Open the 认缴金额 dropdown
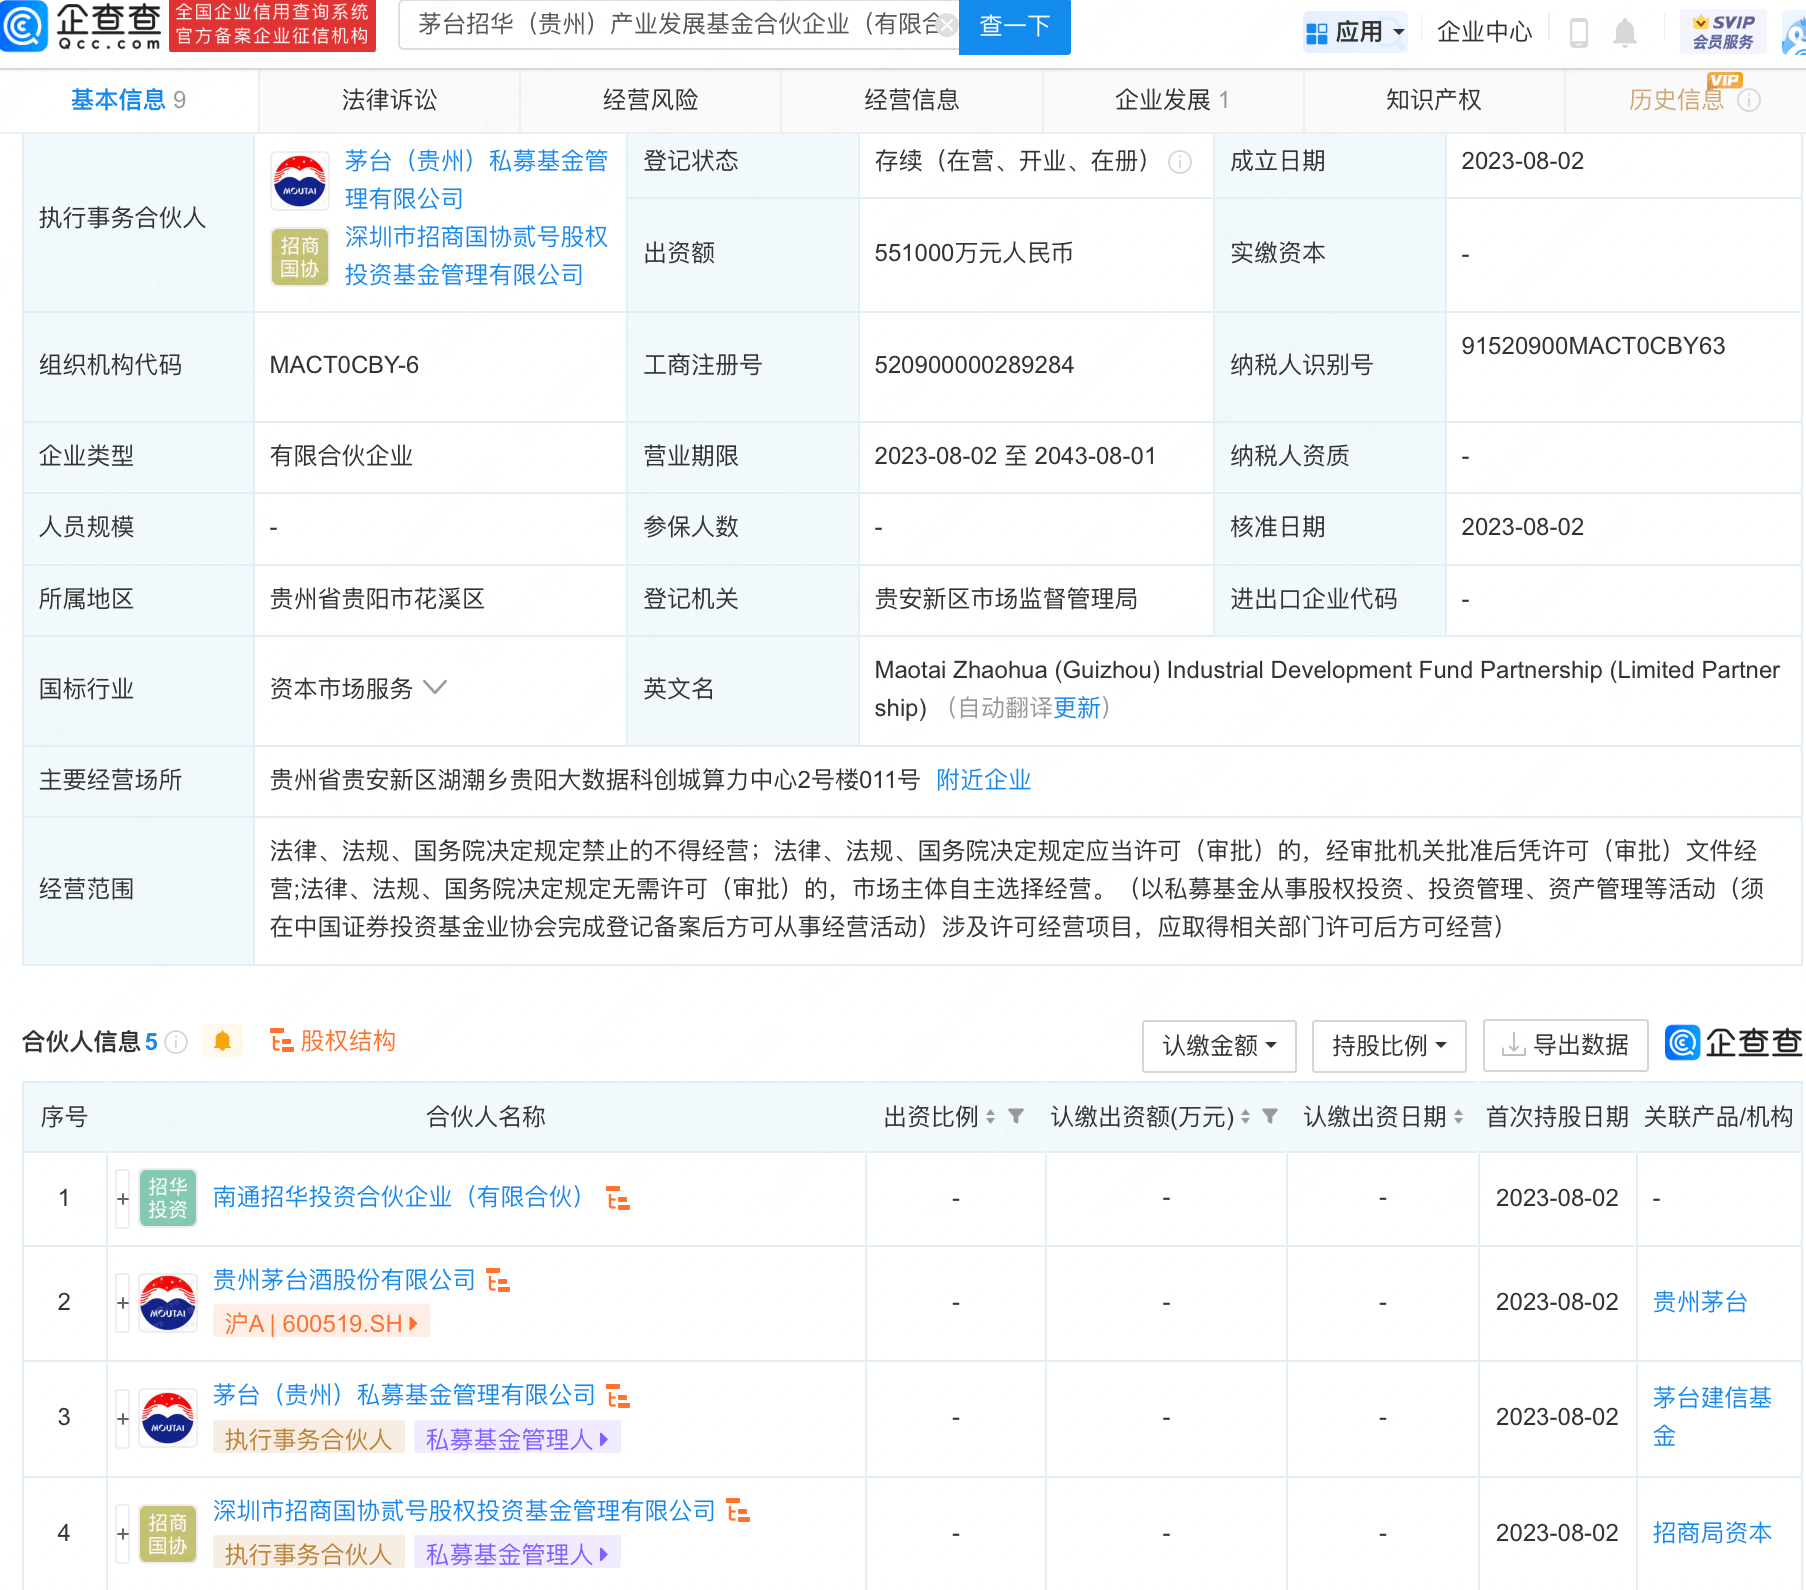Screen dimensions: 1806x1590 [1218, 1046]
